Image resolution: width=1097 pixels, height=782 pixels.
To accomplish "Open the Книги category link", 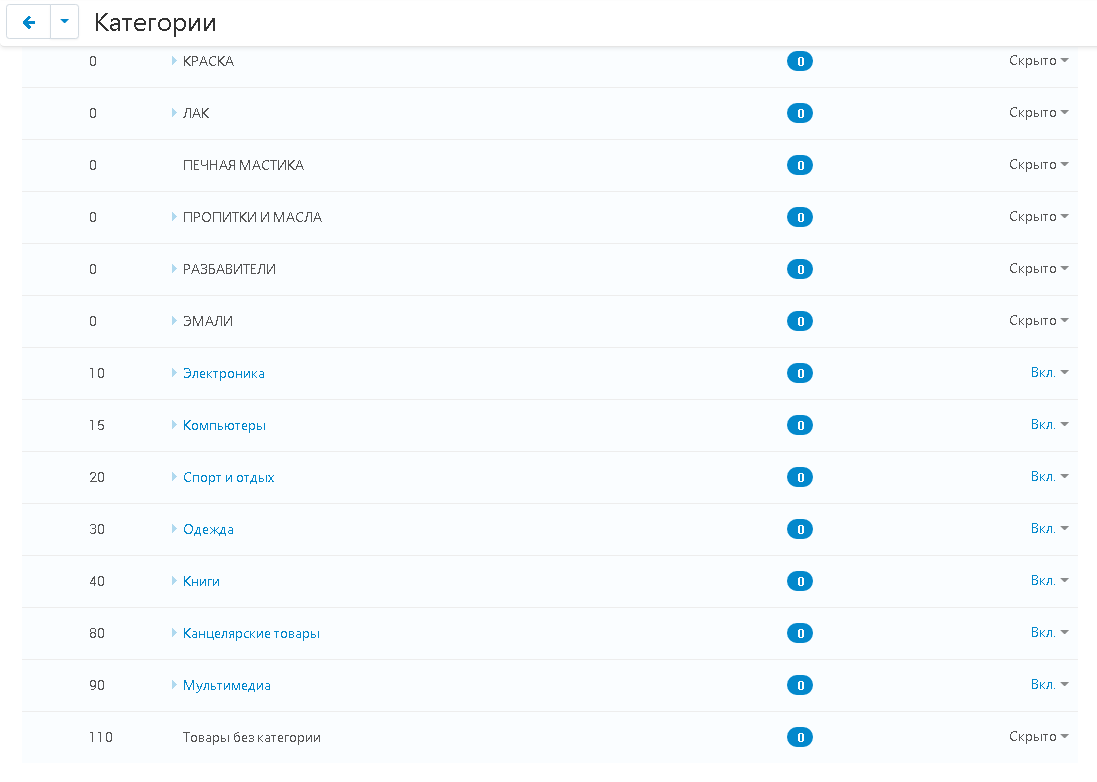I will click(201, 581).
